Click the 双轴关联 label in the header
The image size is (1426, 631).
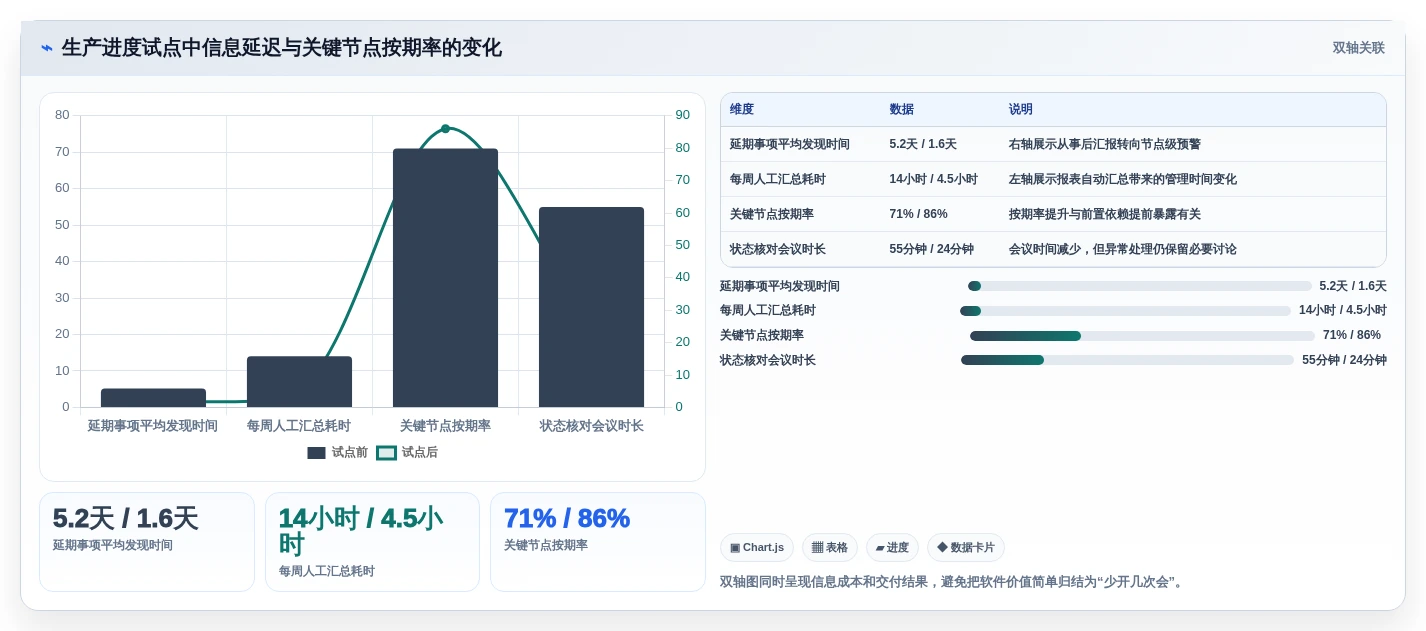[x=1358, y=48]
